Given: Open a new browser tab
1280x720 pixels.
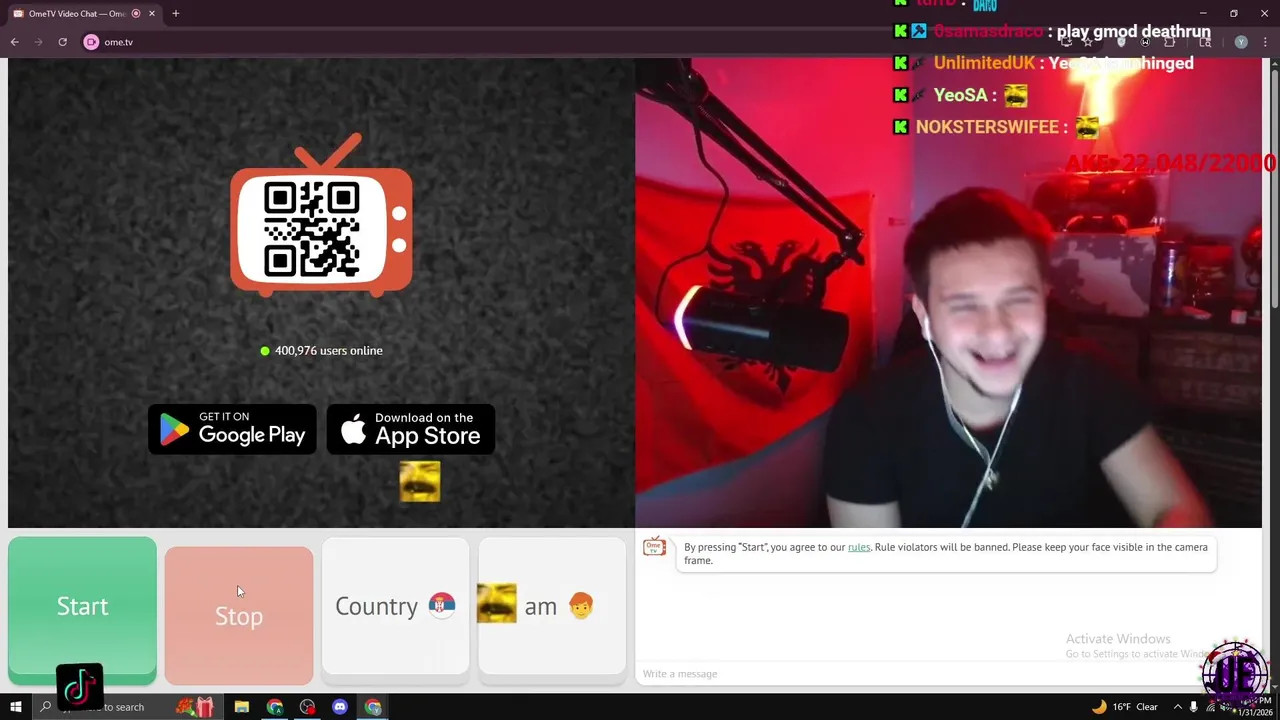Looking at the screenshot, I should click(175, 14).
